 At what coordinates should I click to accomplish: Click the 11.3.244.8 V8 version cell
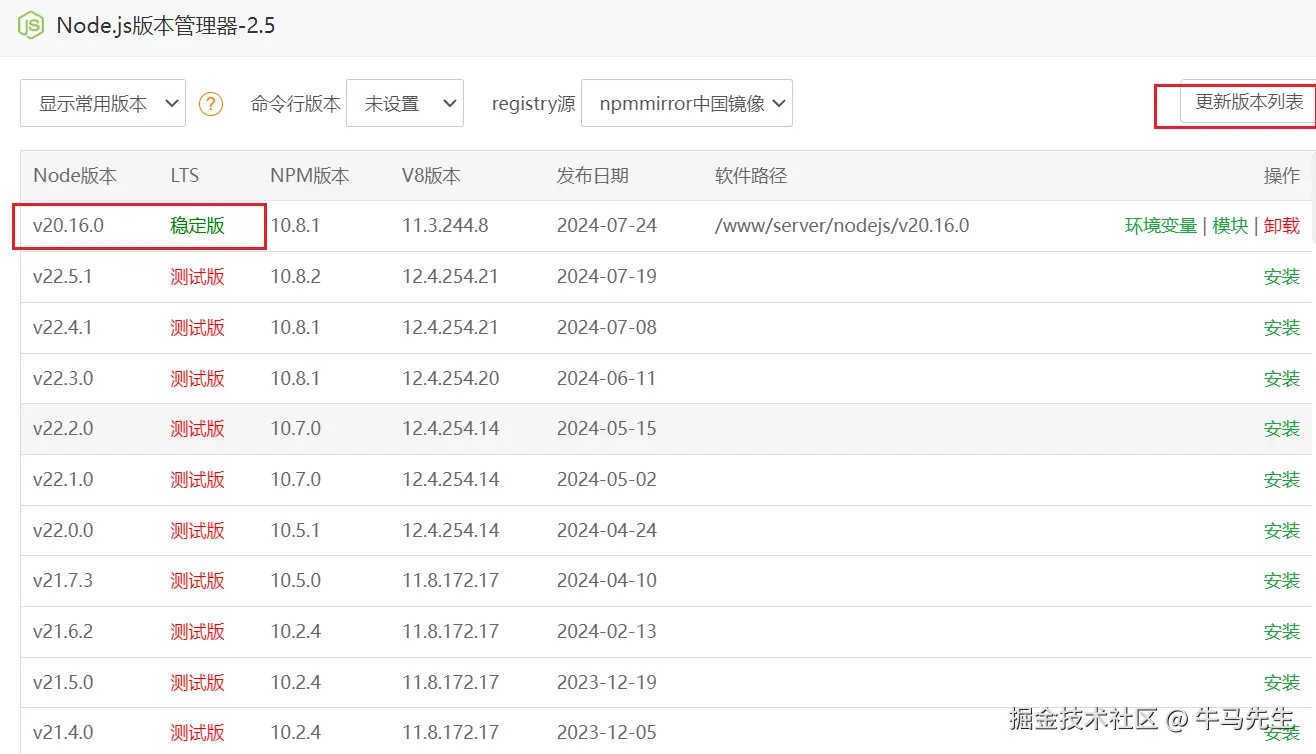coord(446,226)
